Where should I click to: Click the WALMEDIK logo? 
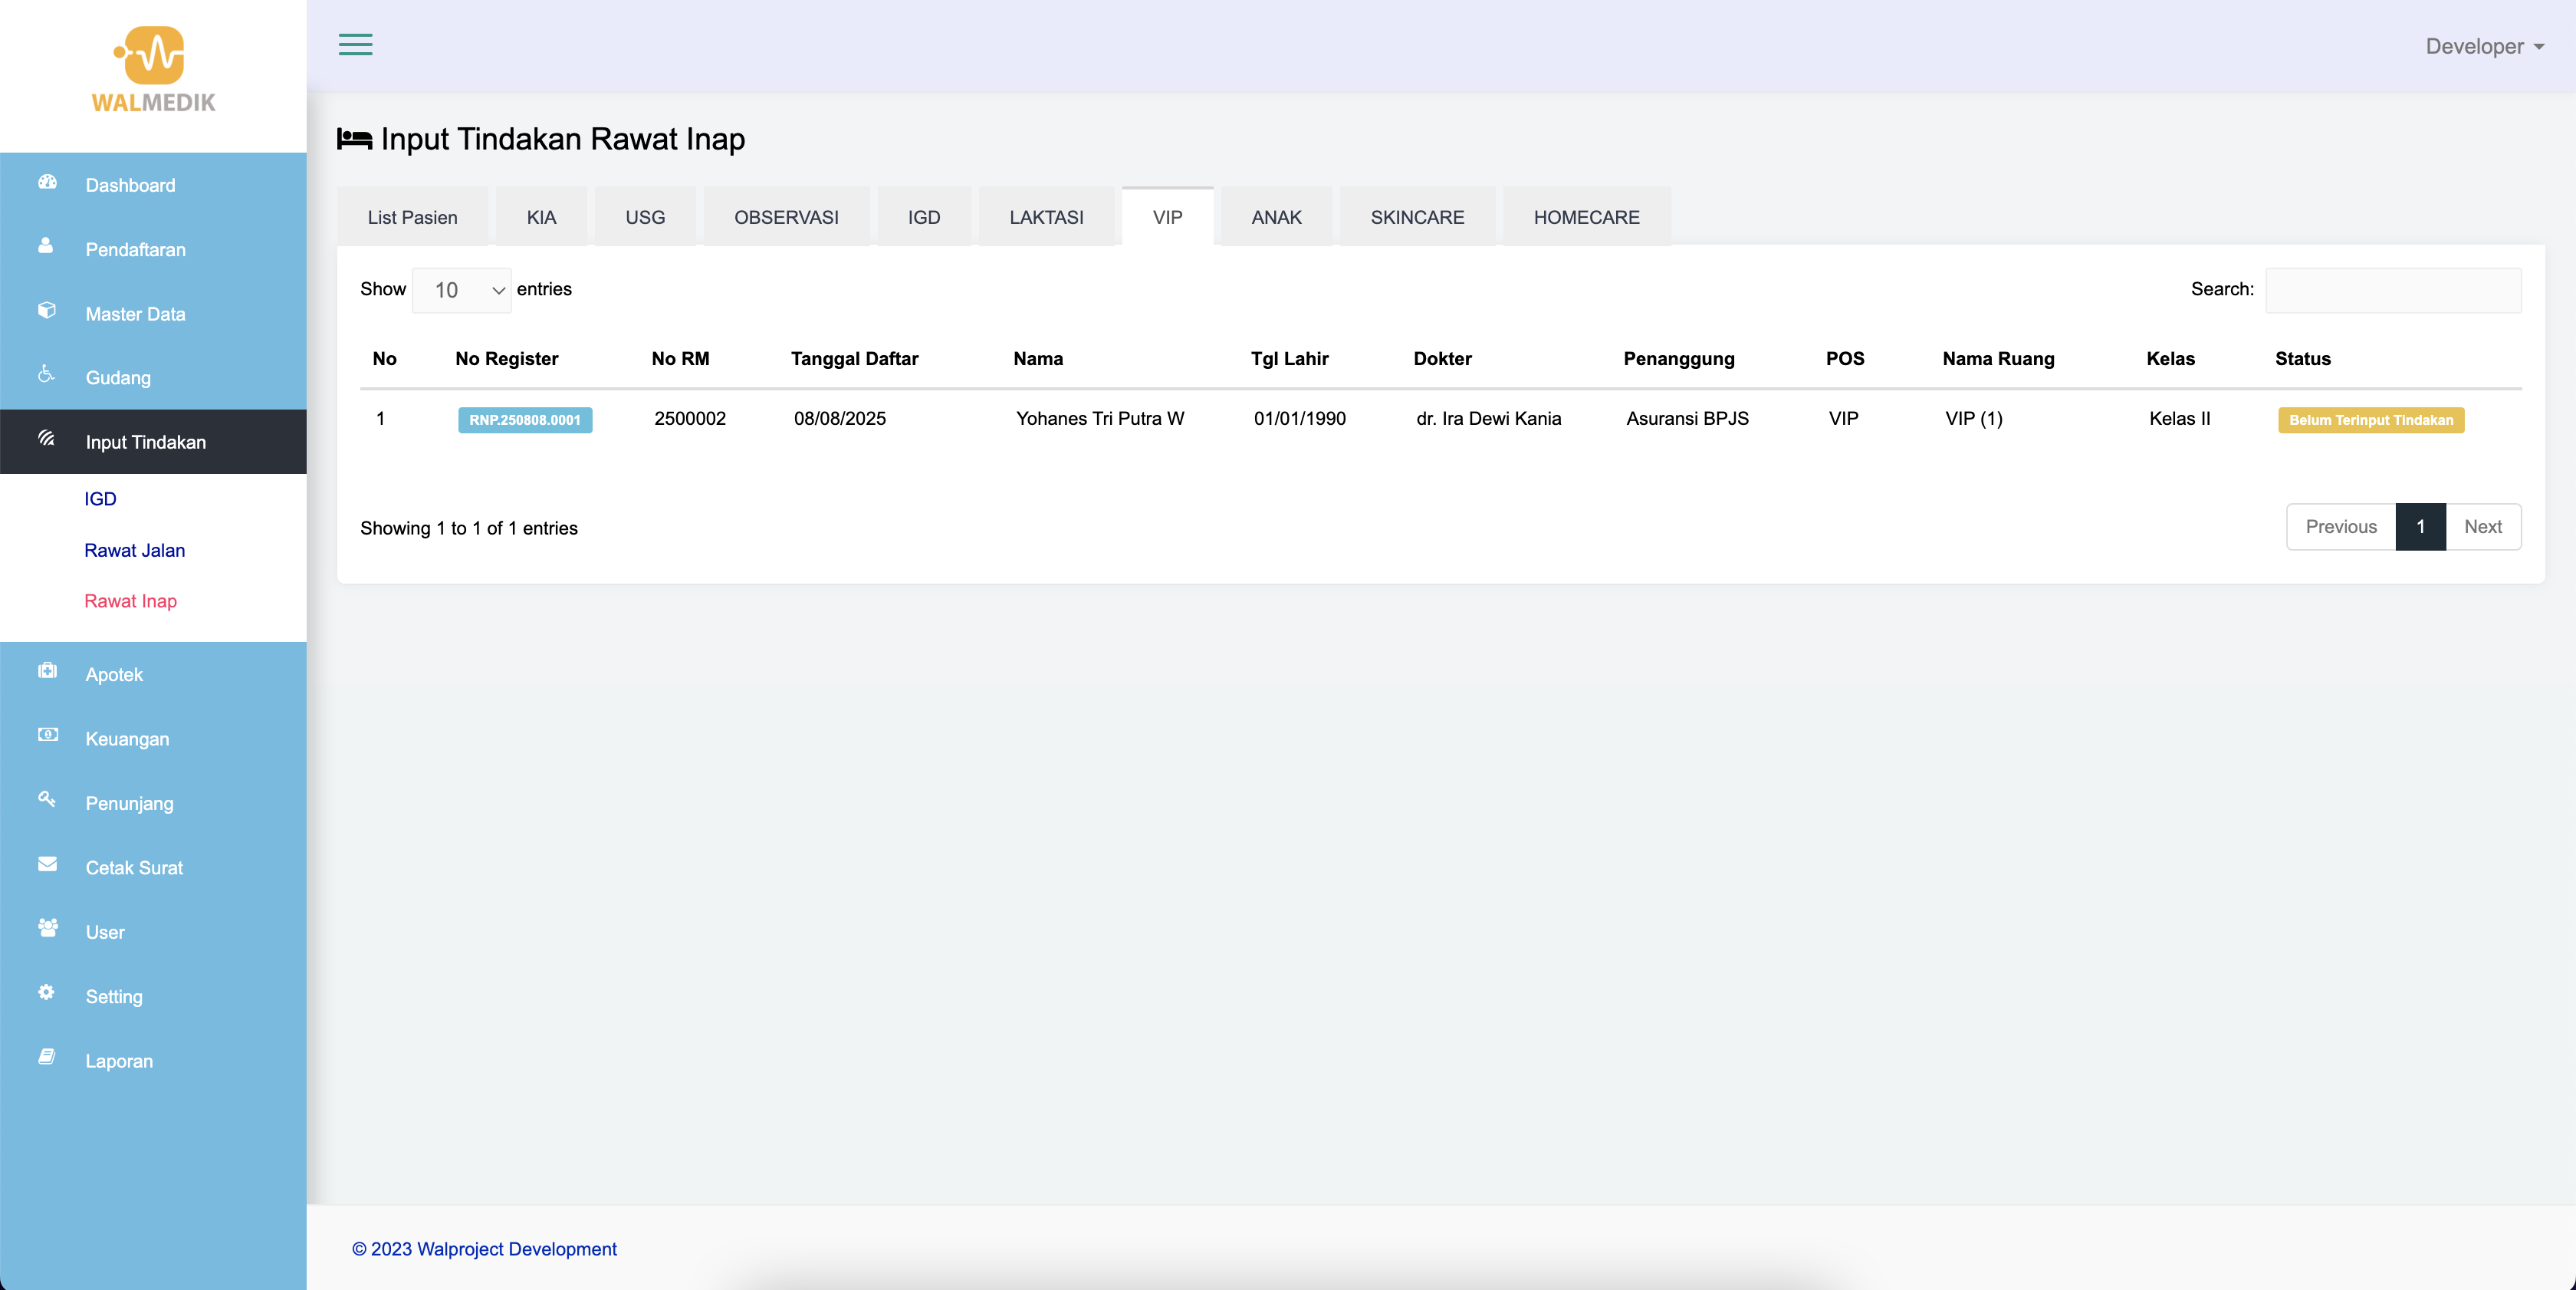[153, 70]
